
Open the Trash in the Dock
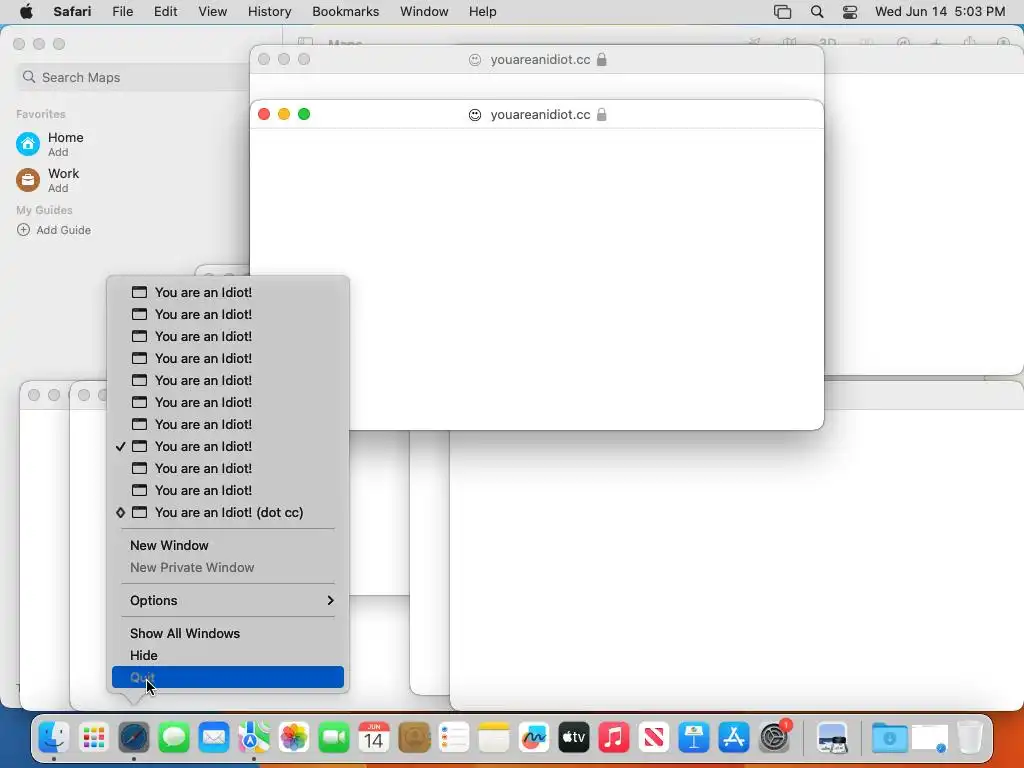click(970, 738)
